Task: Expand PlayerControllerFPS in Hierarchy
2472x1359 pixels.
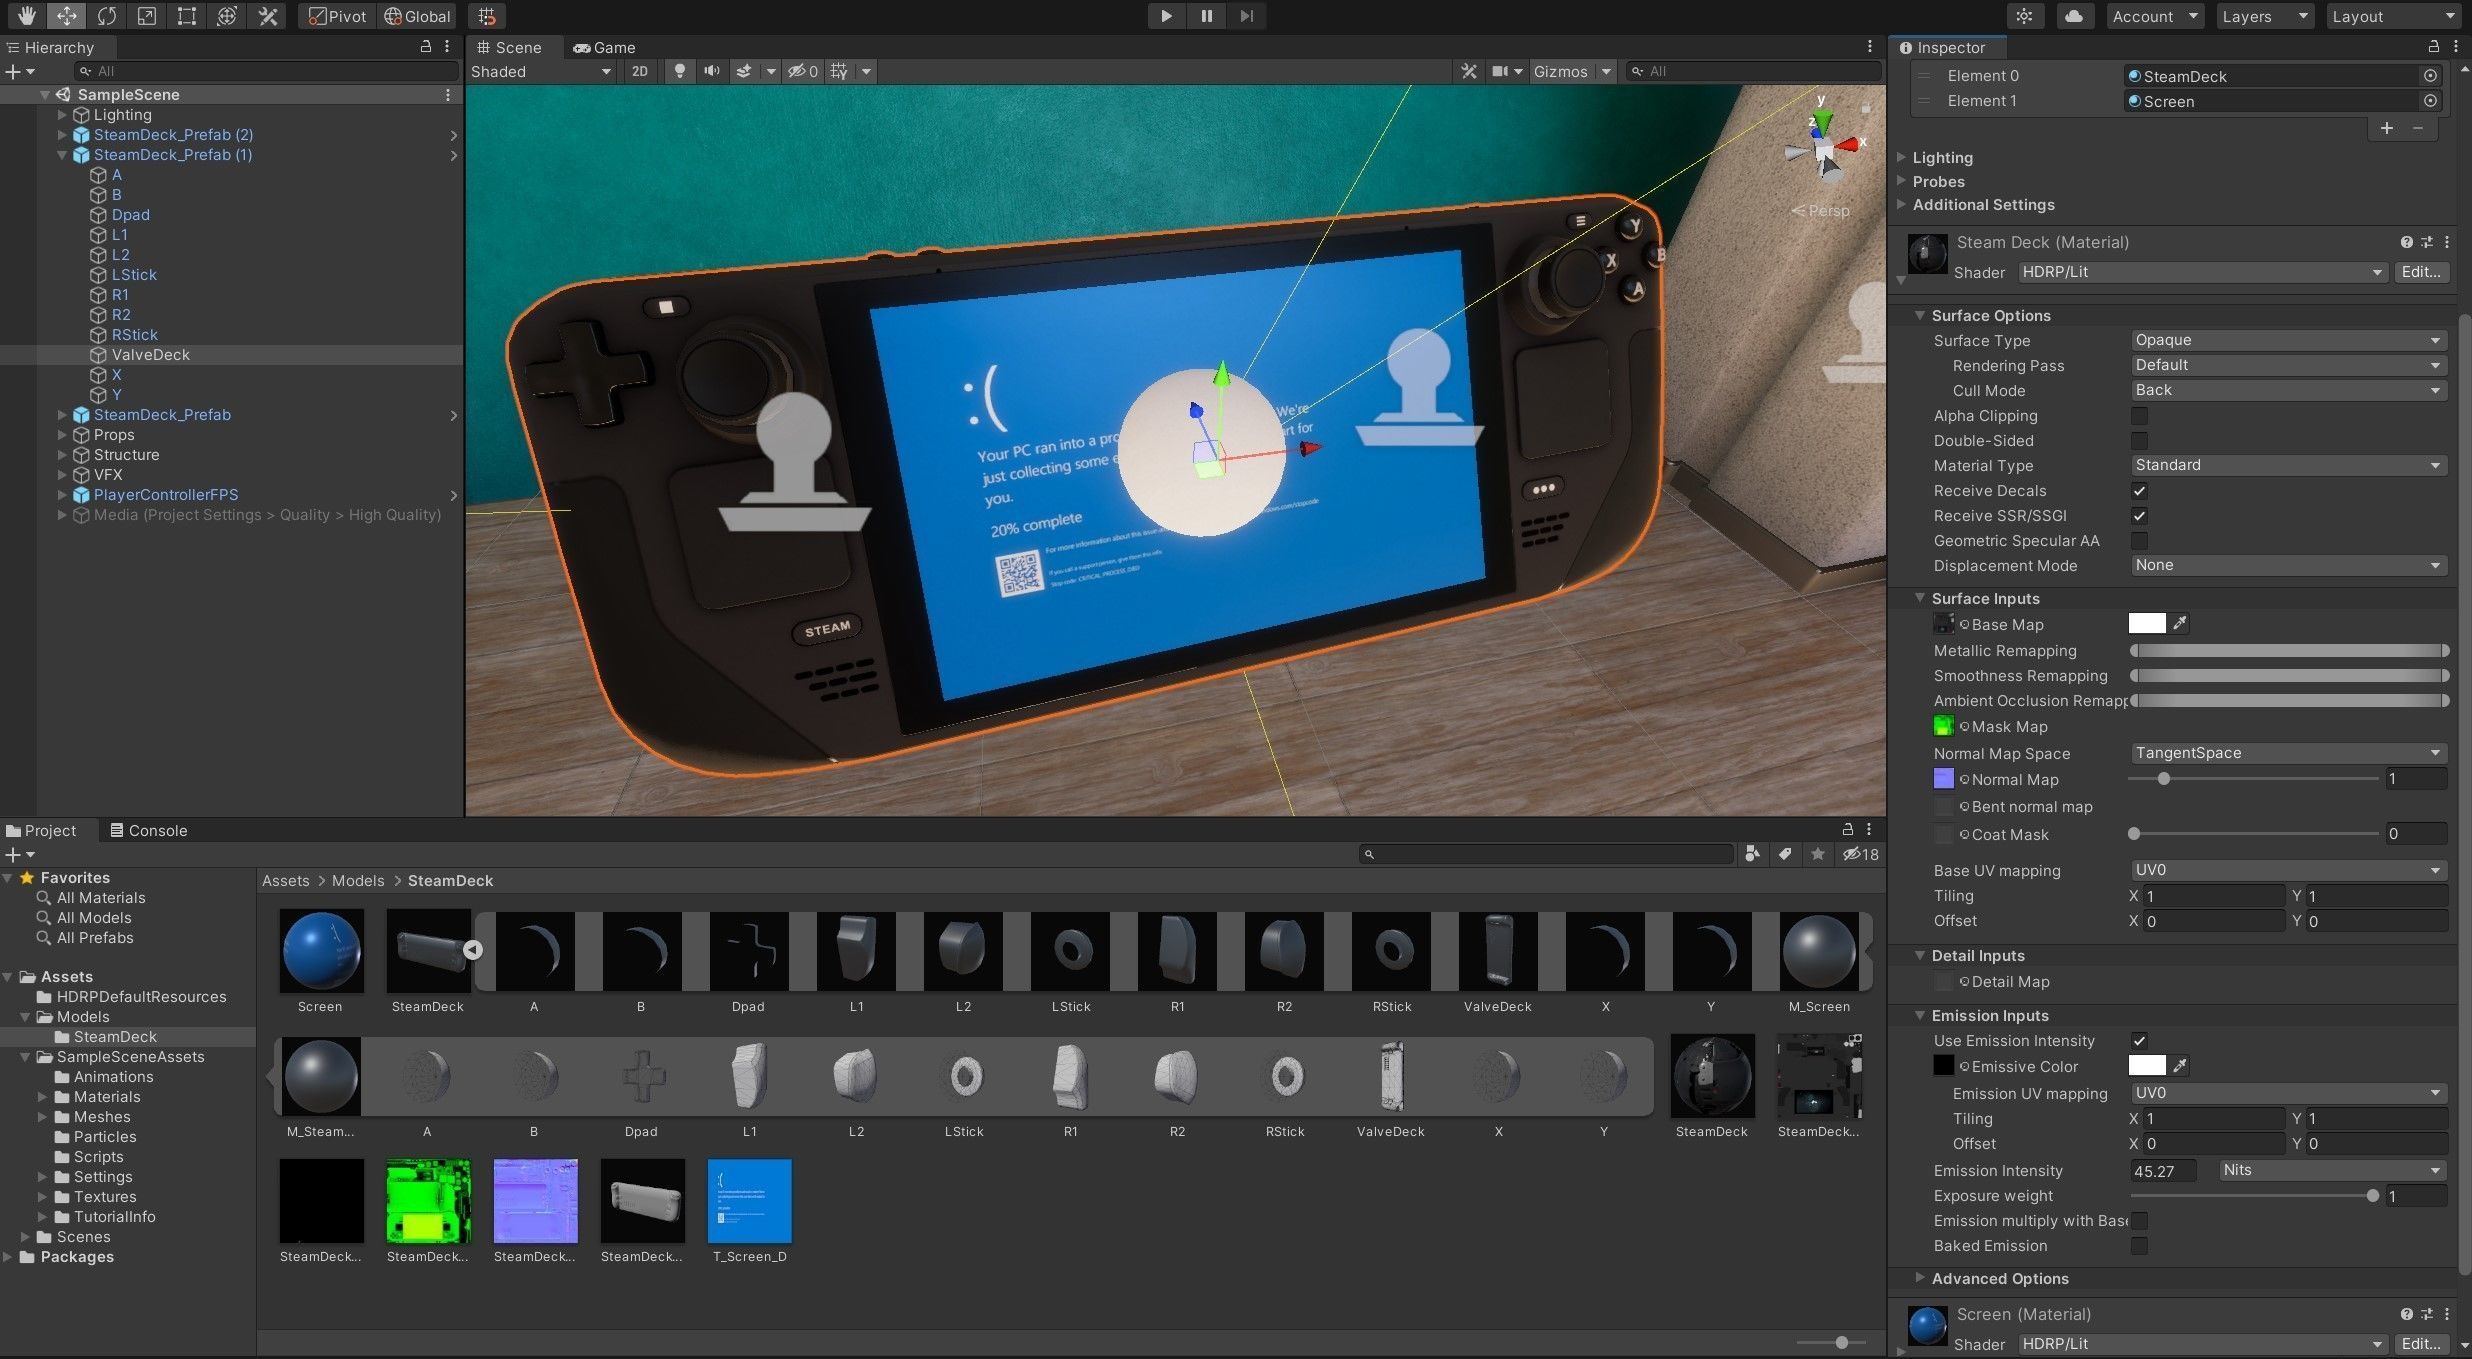Action: [62, 495]
